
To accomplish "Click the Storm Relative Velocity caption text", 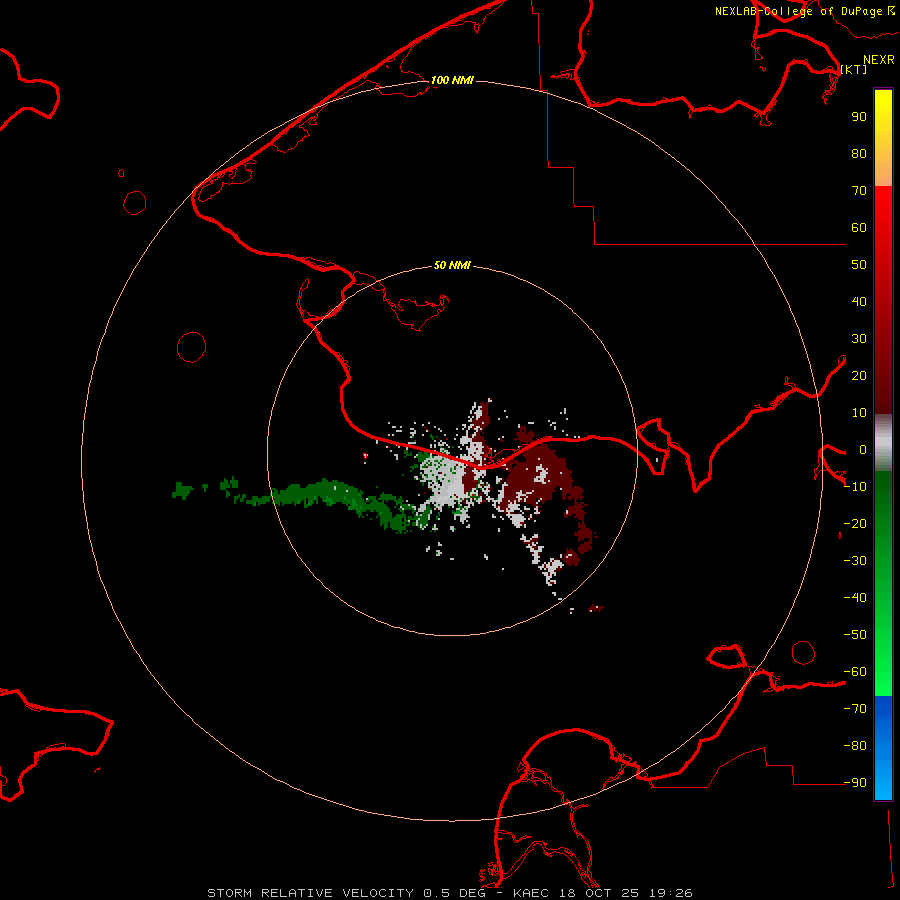I will (x=450, y=893).
